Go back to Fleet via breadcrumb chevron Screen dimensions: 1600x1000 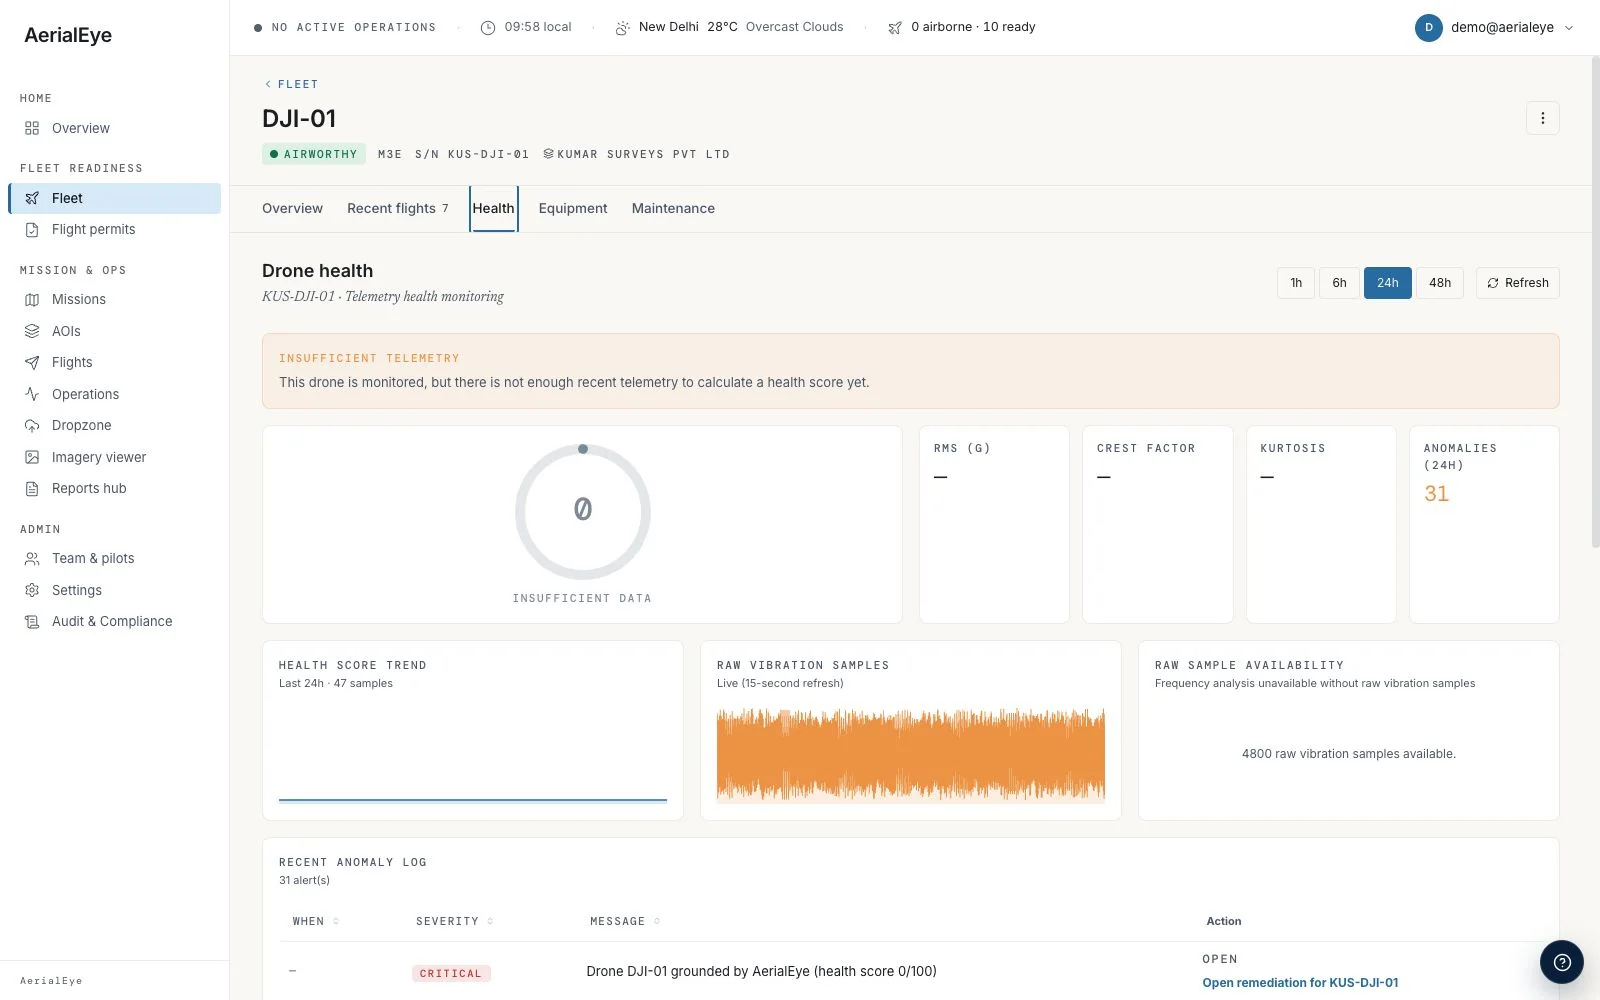[267, 84]
